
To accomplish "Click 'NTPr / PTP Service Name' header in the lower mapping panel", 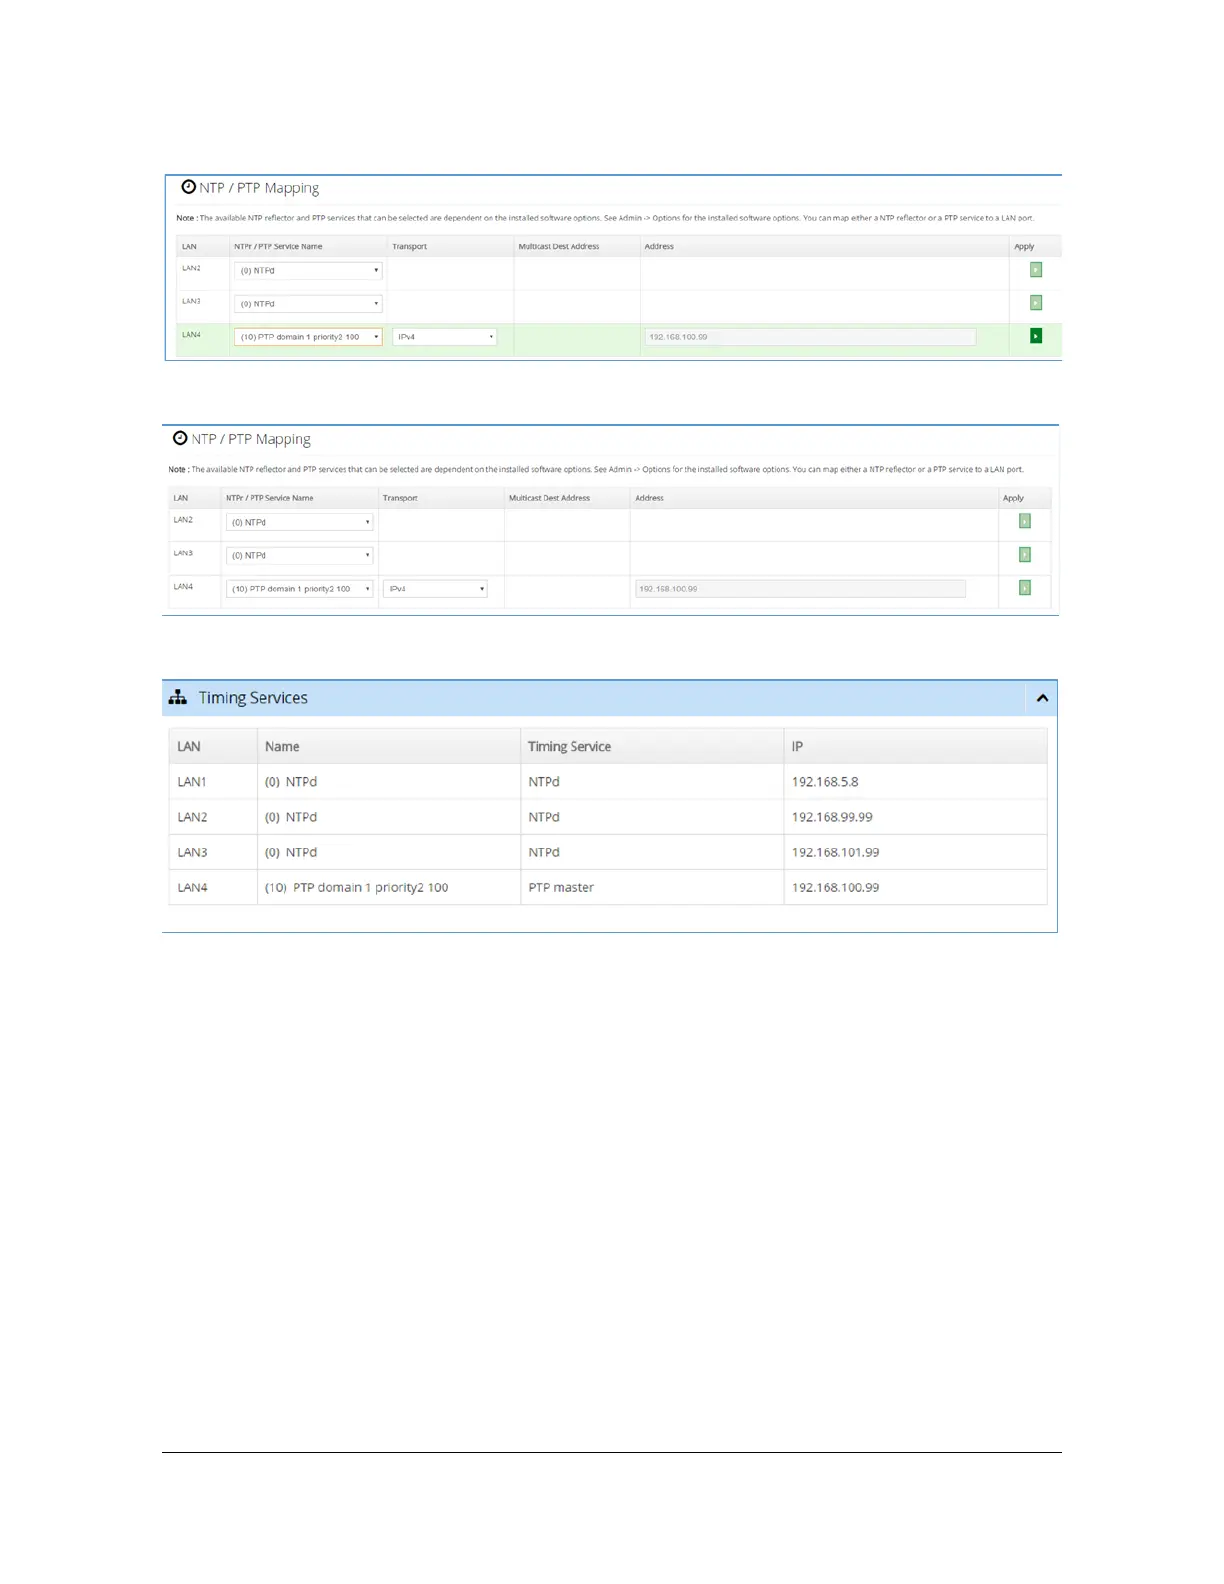I will (x=269, y=498).
